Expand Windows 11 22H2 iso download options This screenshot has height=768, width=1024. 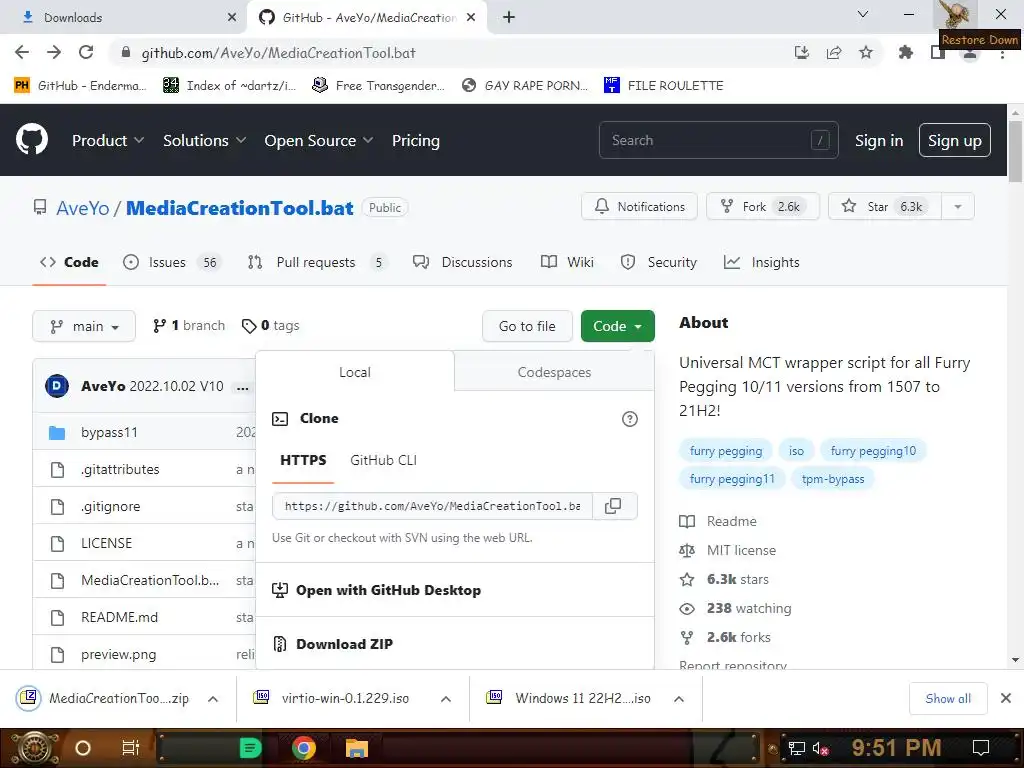click(679, 699)
